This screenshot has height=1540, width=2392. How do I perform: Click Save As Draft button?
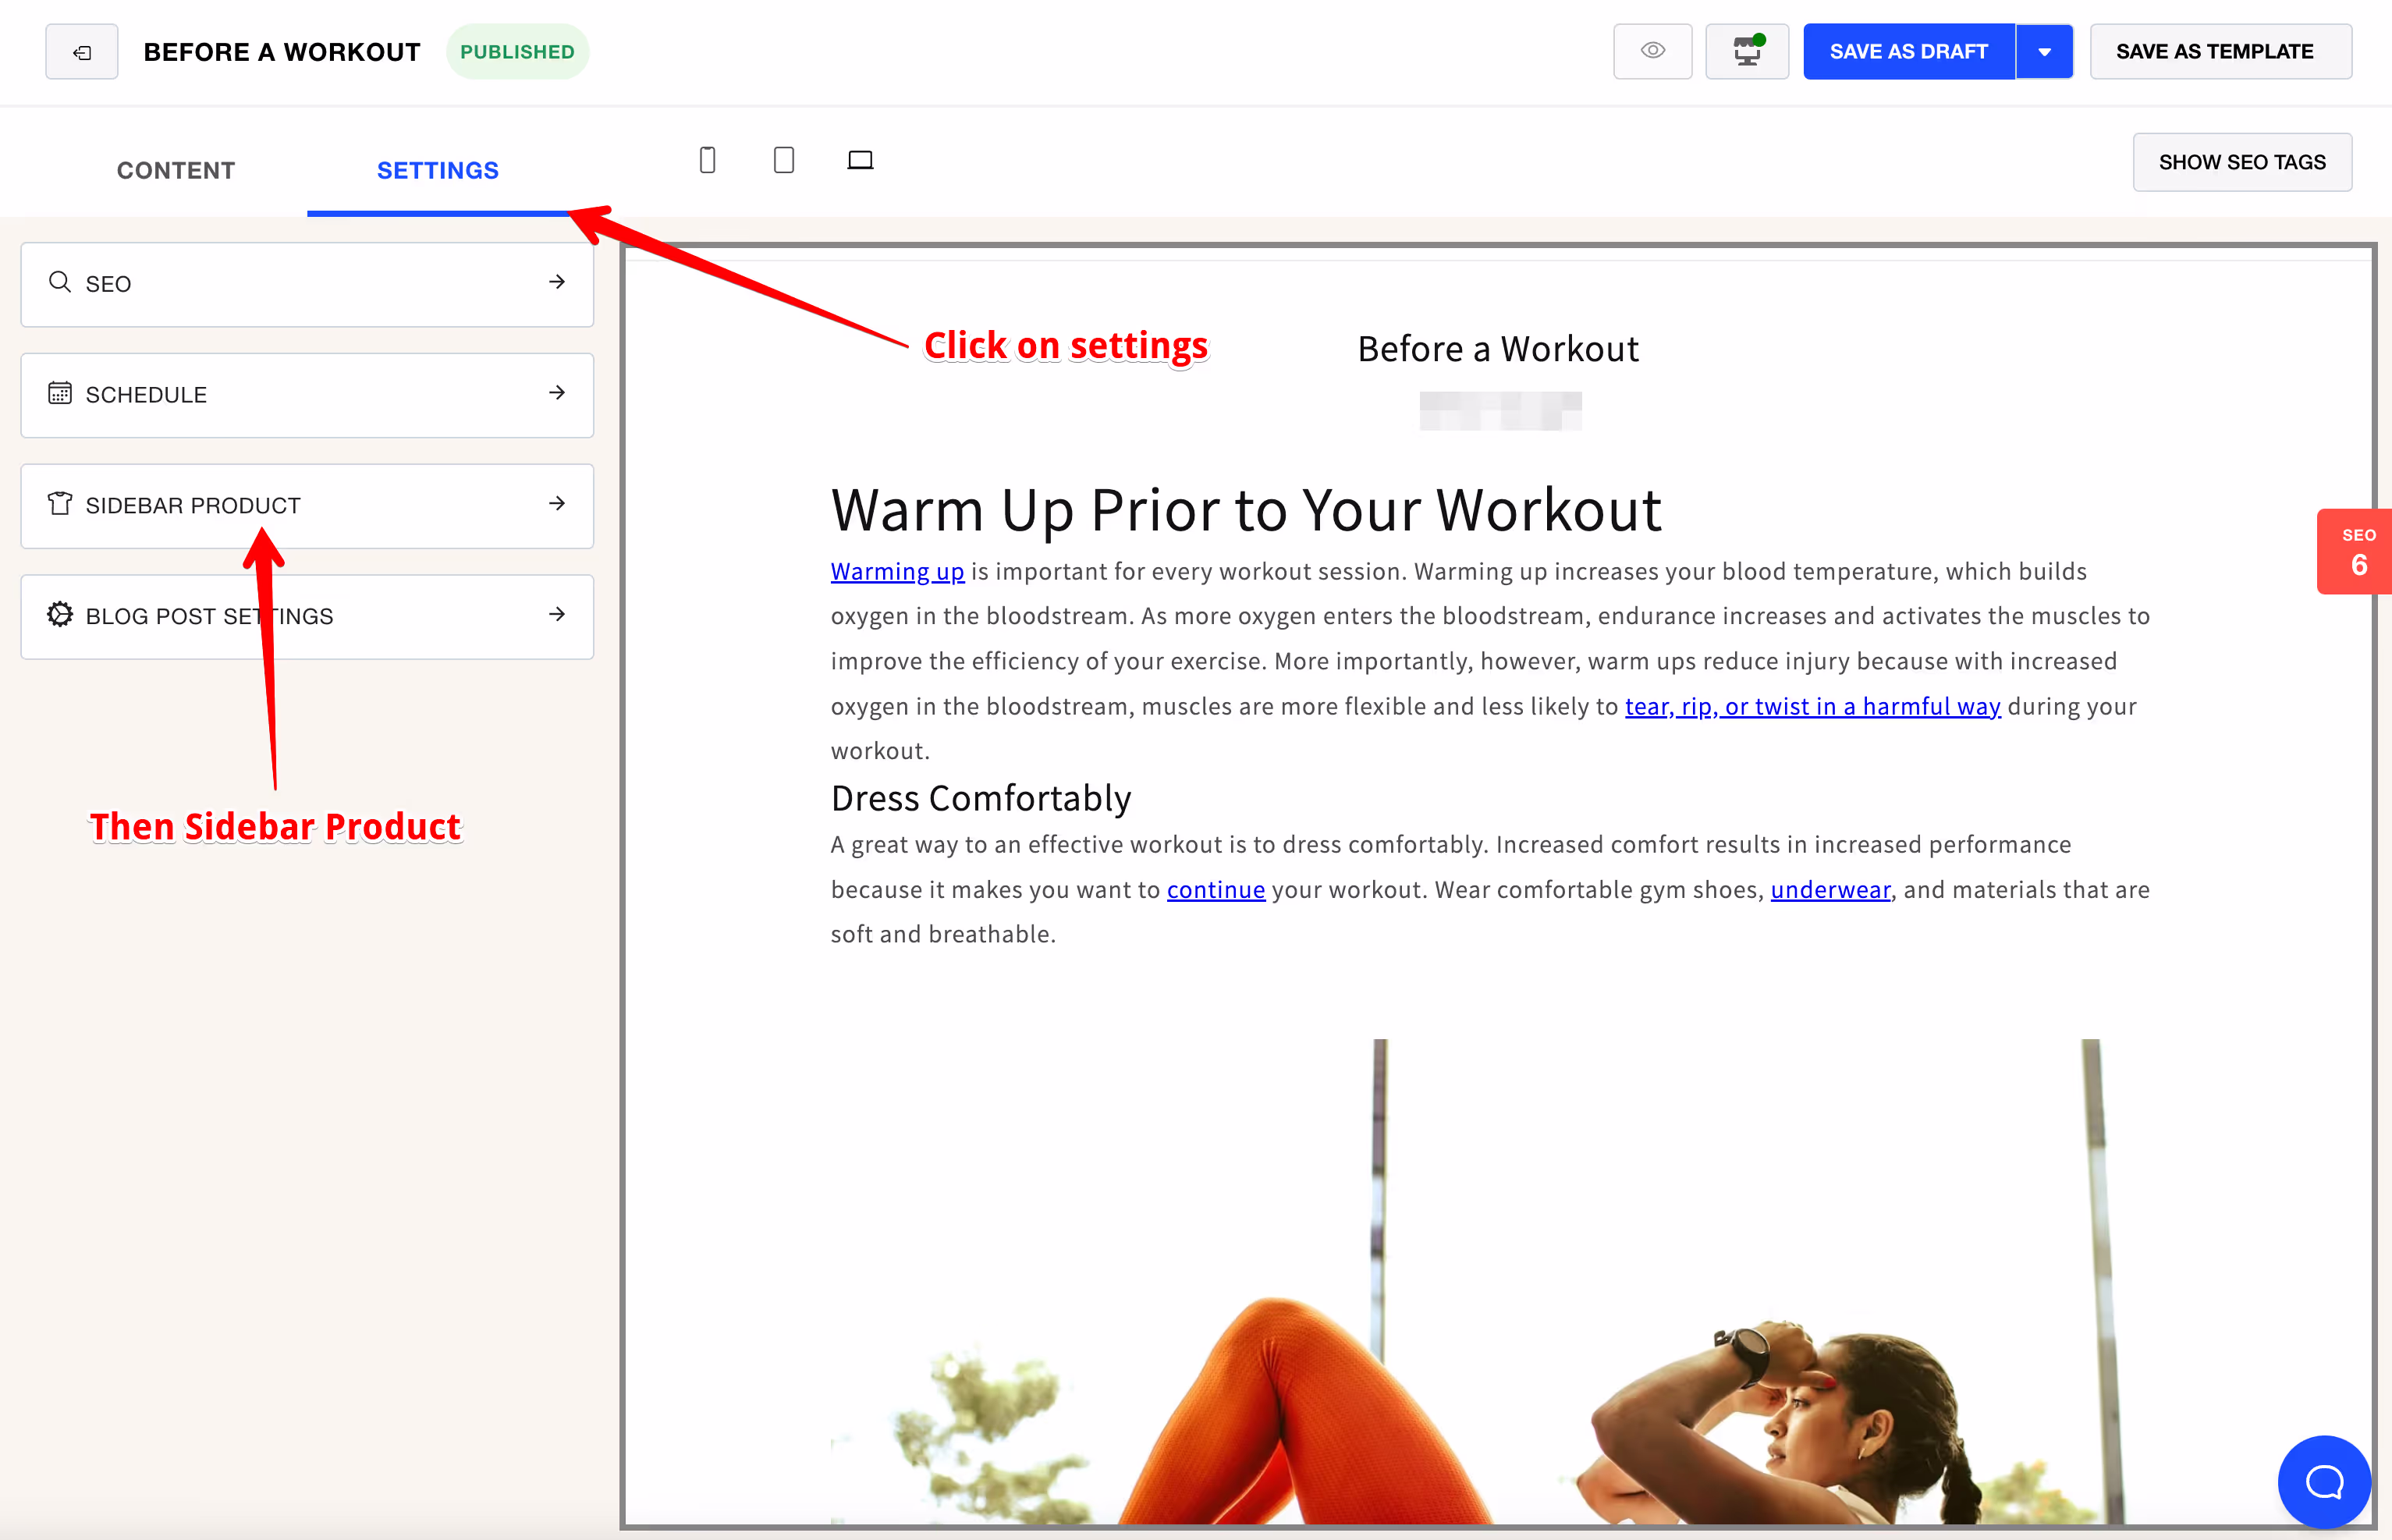[1908, 52]
